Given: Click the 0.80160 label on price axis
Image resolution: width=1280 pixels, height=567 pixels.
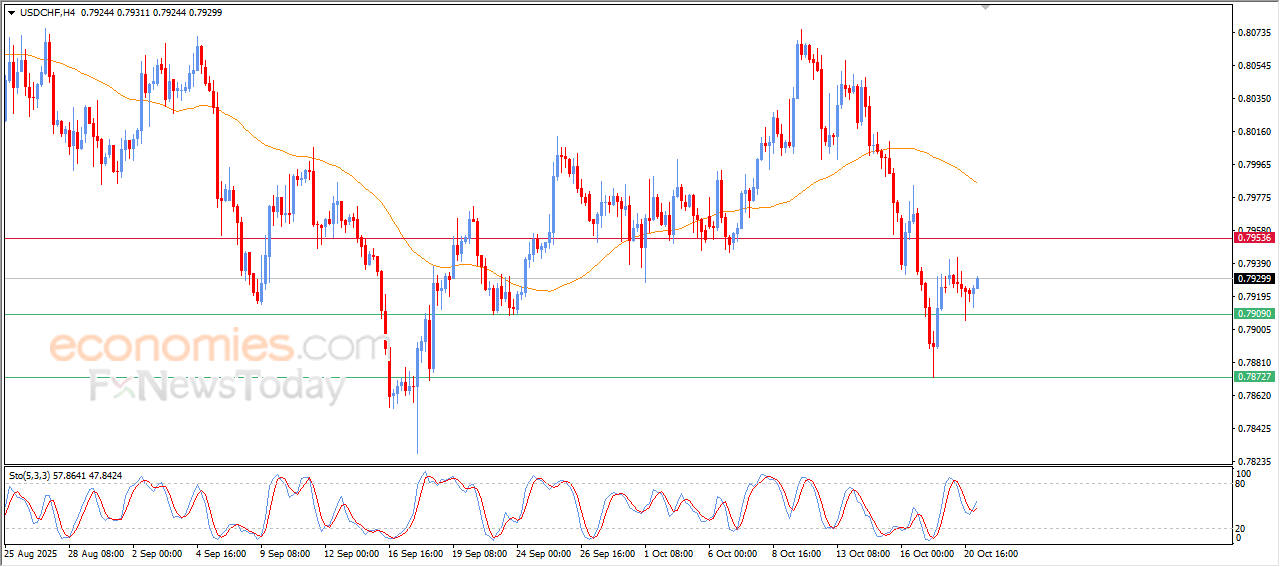Looking at the screenshot, I should coord(1254,132).
